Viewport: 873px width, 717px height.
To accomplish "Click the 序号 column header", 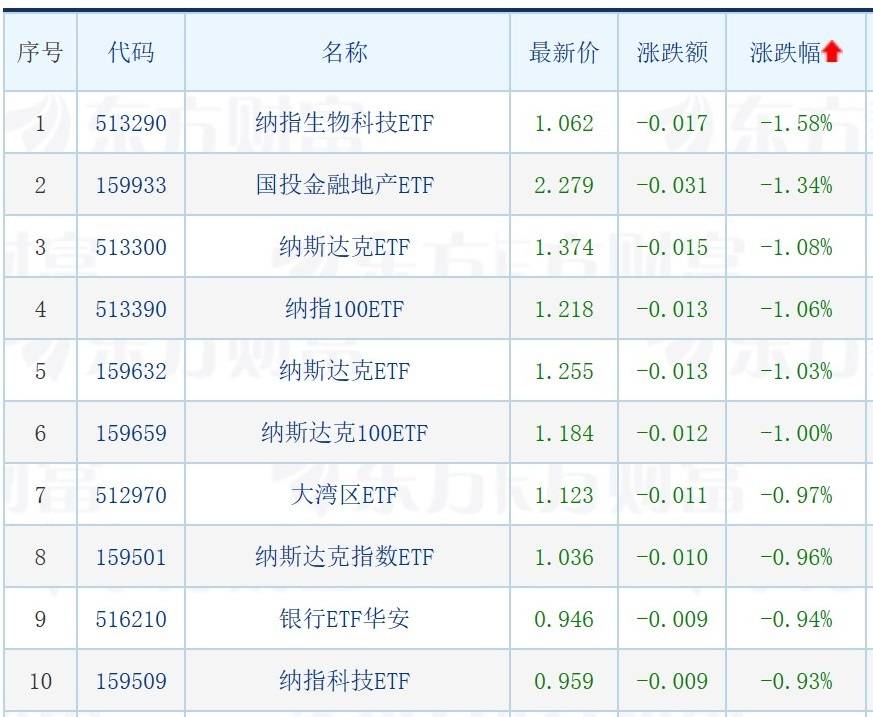I will (40, 53).
